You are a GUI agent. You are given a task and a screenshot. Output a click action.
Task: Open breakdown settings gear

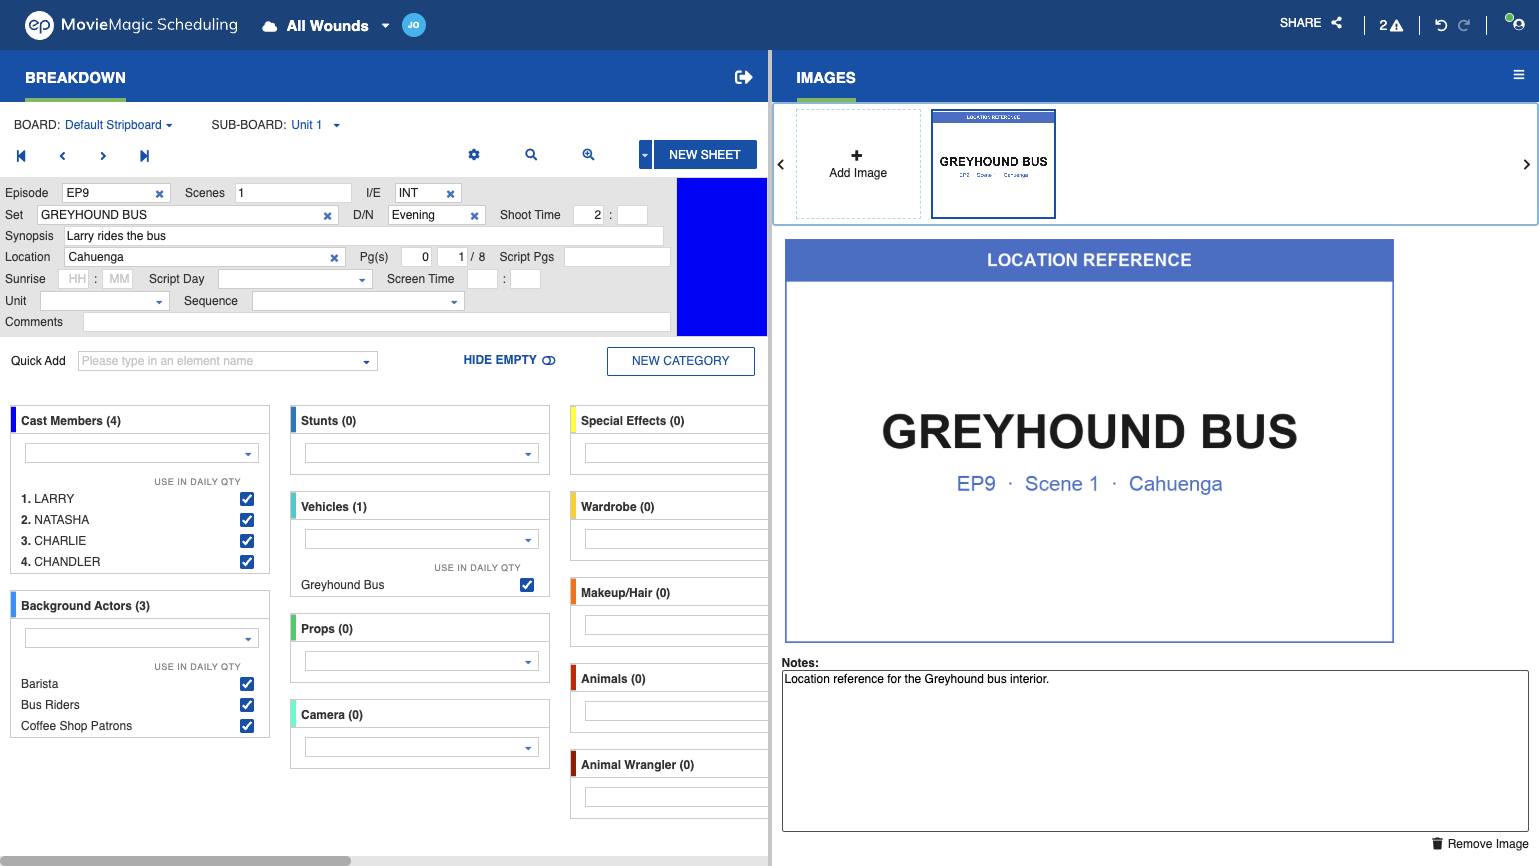tap(474, 155)
